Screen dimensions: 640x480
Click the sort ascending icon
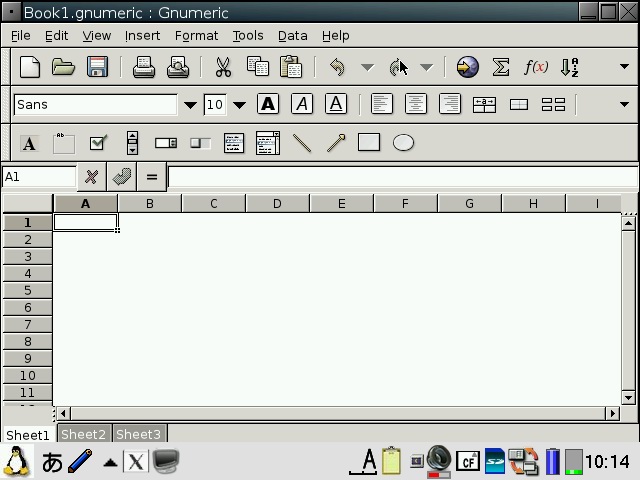pos(569,67)
